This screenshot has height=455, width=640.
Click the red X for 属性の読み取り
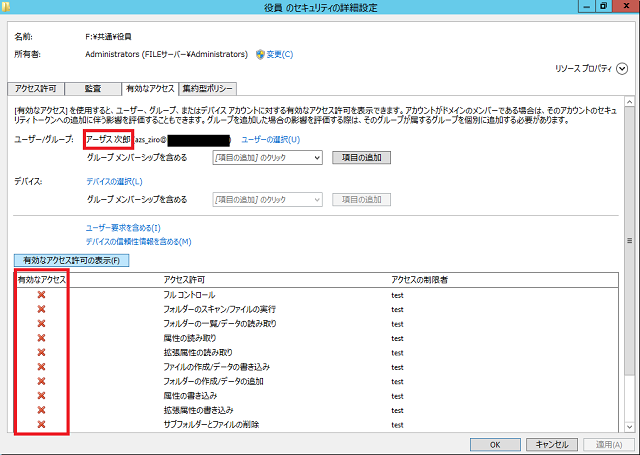coord(41,338)
